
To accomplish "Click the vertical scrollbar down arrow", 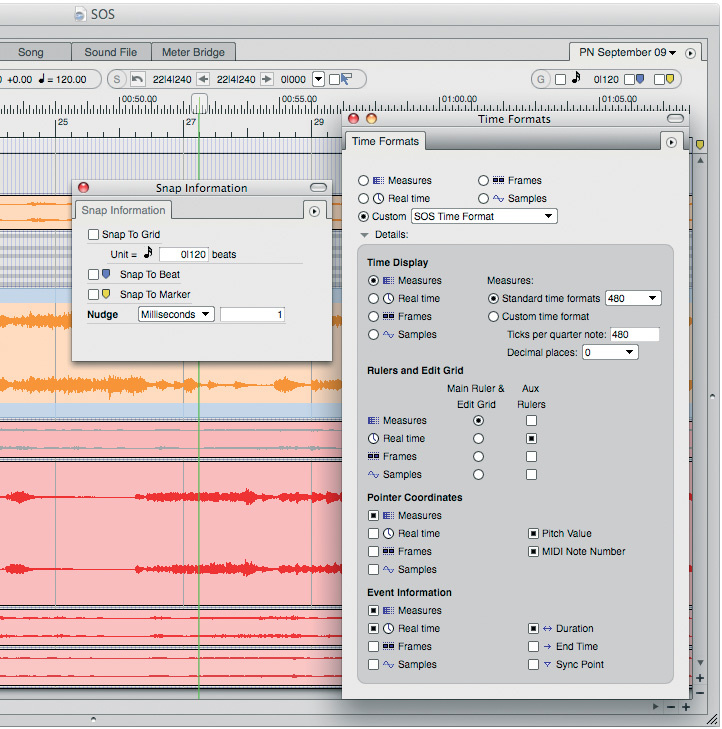I will 700,663.
